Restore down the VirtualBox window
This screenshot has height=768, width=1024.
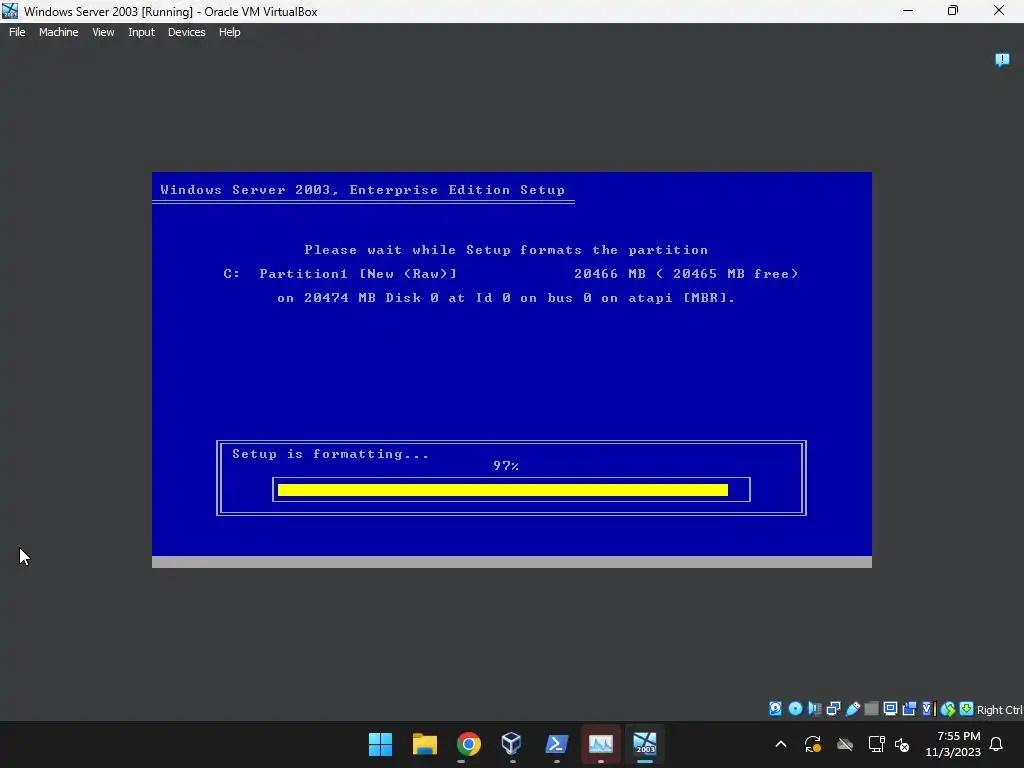pos(953,11)
